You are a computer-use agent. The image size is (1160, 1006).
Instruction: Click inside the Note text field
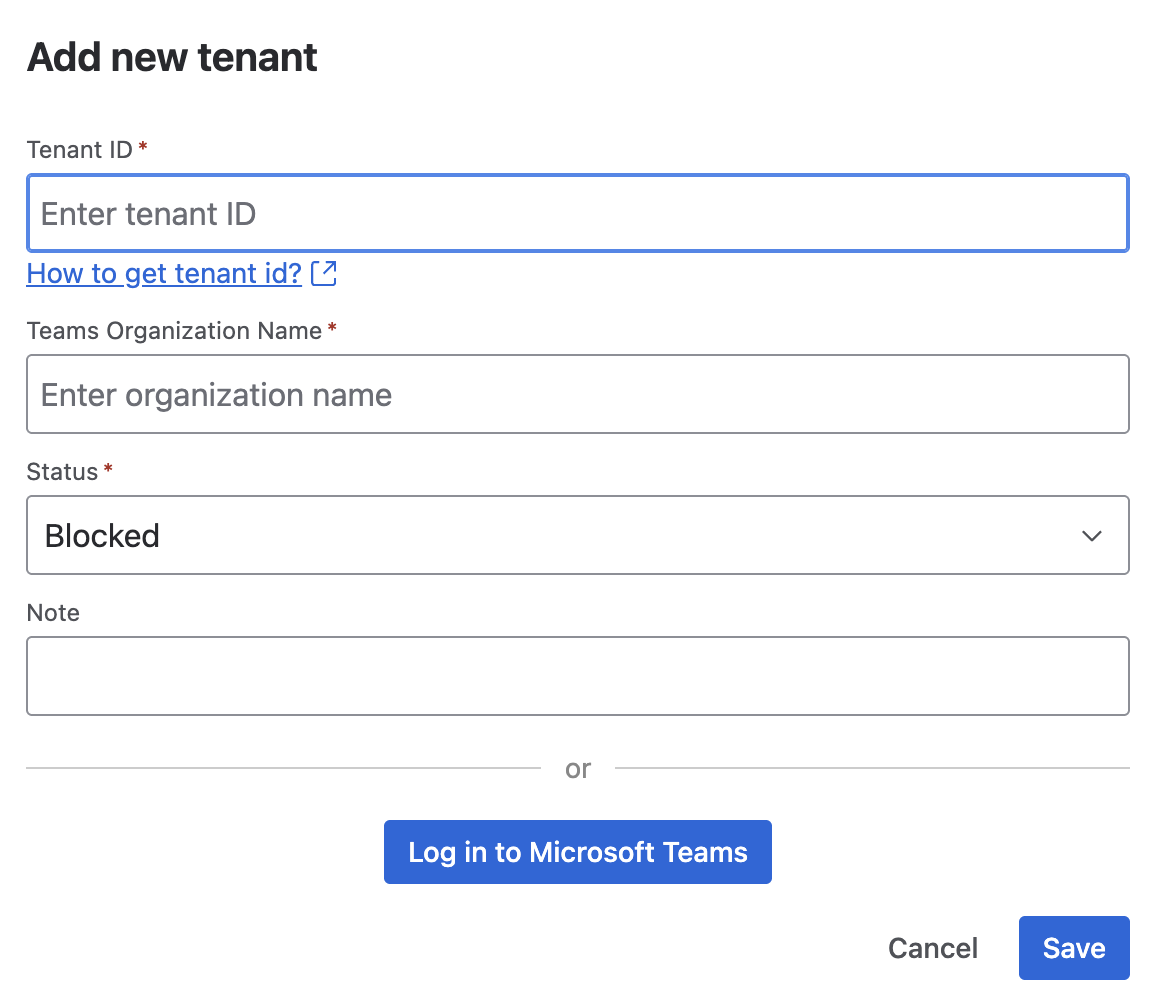point(578,676)
